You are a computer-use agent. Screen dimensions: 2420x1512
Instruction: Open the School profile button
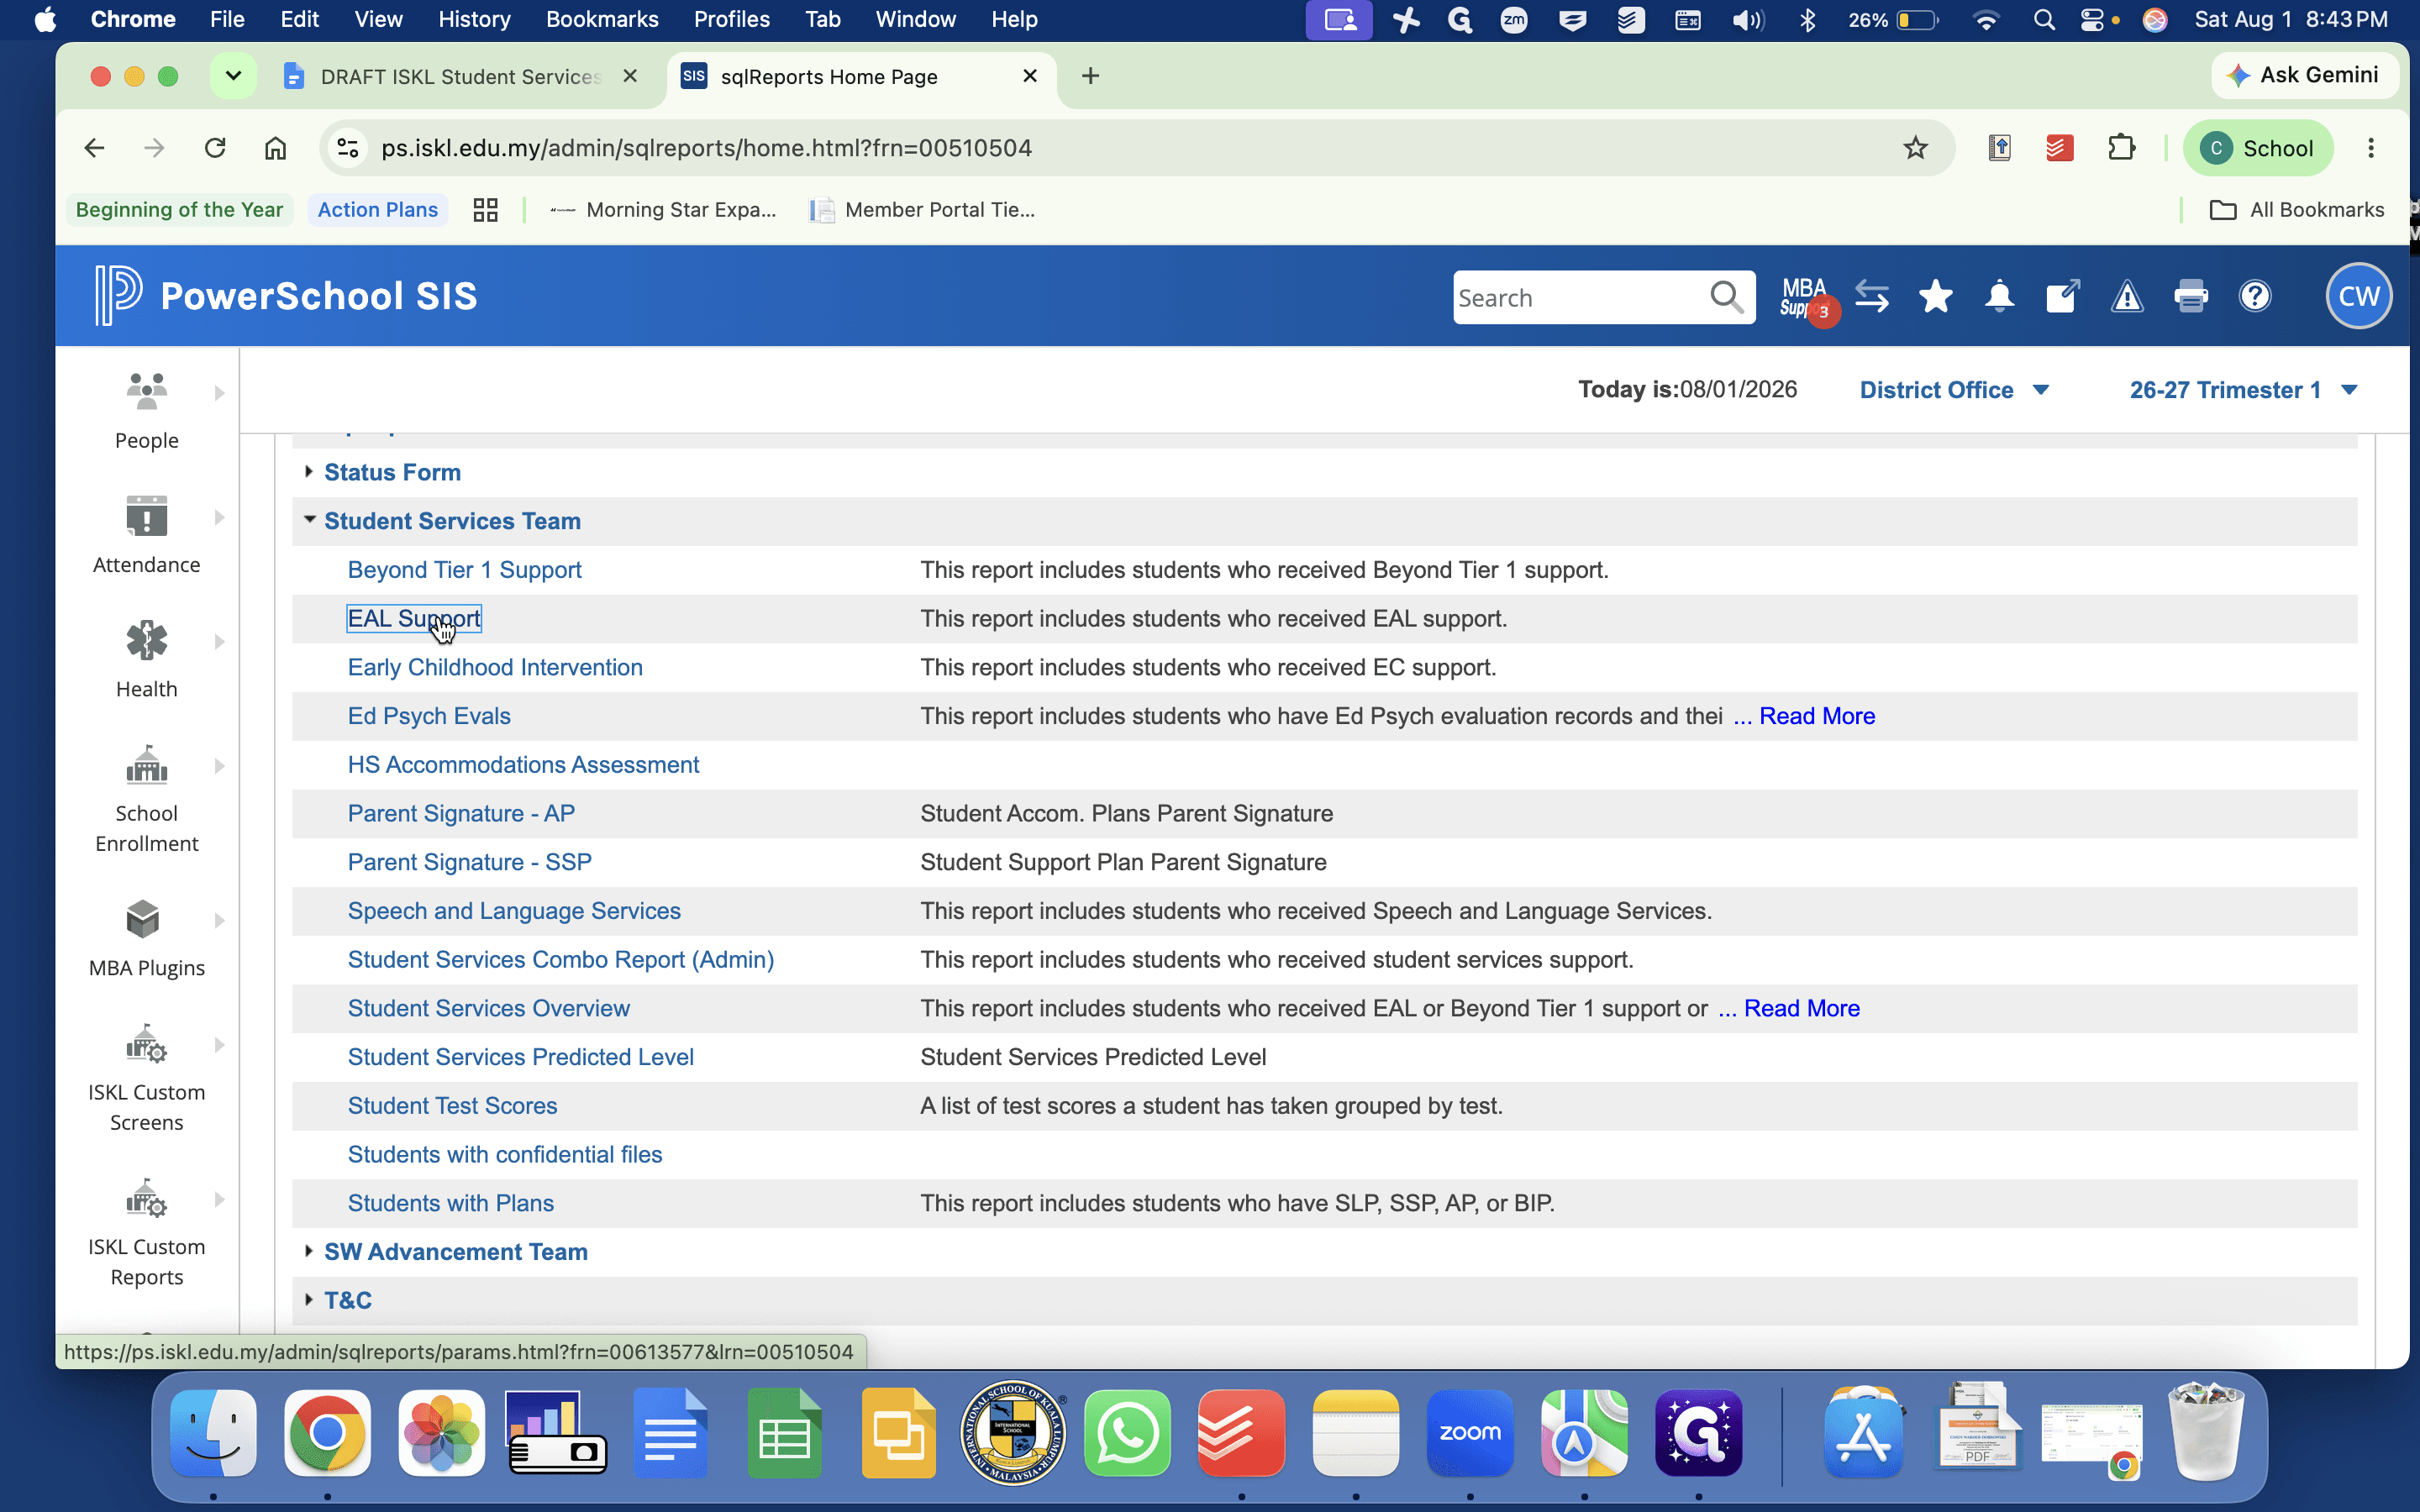[x=2258, y=148]
